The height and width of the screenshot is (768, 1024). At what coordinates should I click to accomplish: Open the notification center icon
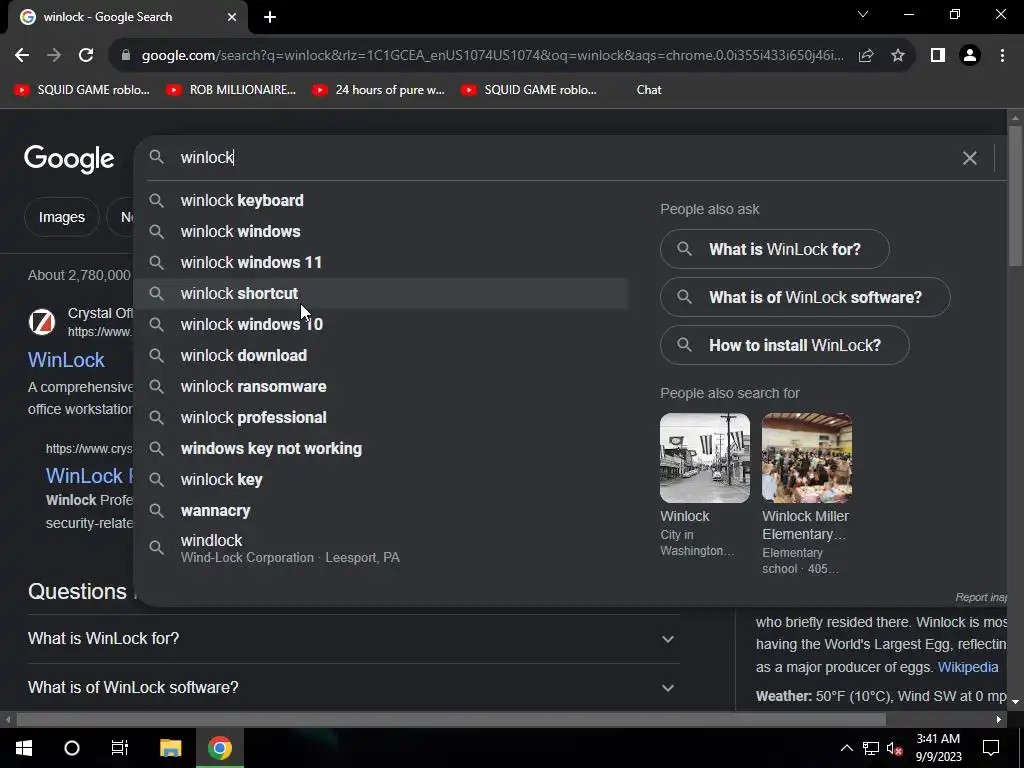[x=991, y=748]
